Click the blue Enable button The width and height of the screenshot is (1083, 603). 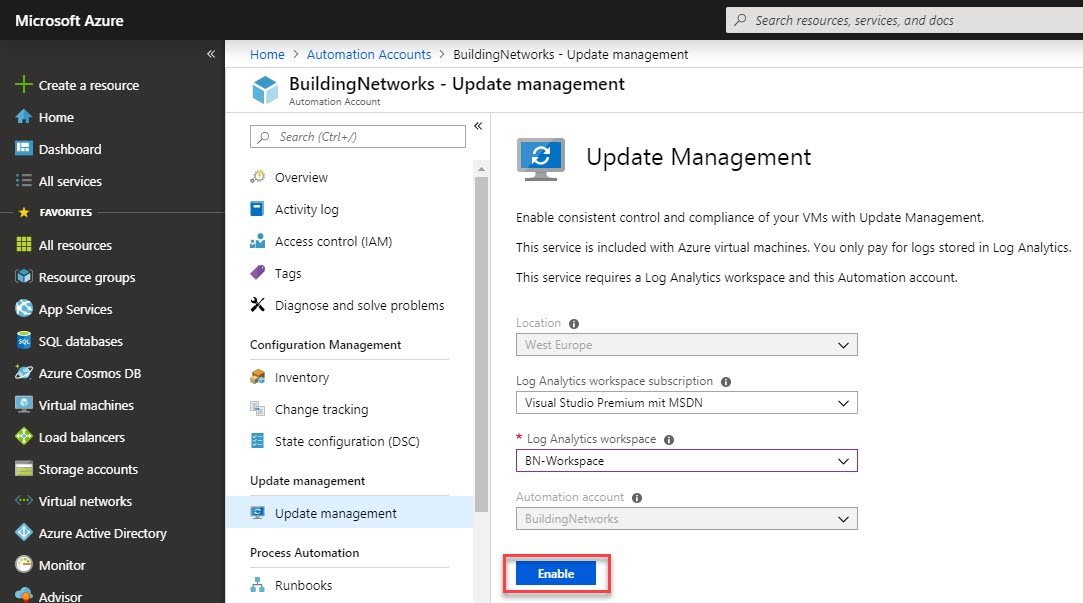pyautogui.click(x=556, y=573)
